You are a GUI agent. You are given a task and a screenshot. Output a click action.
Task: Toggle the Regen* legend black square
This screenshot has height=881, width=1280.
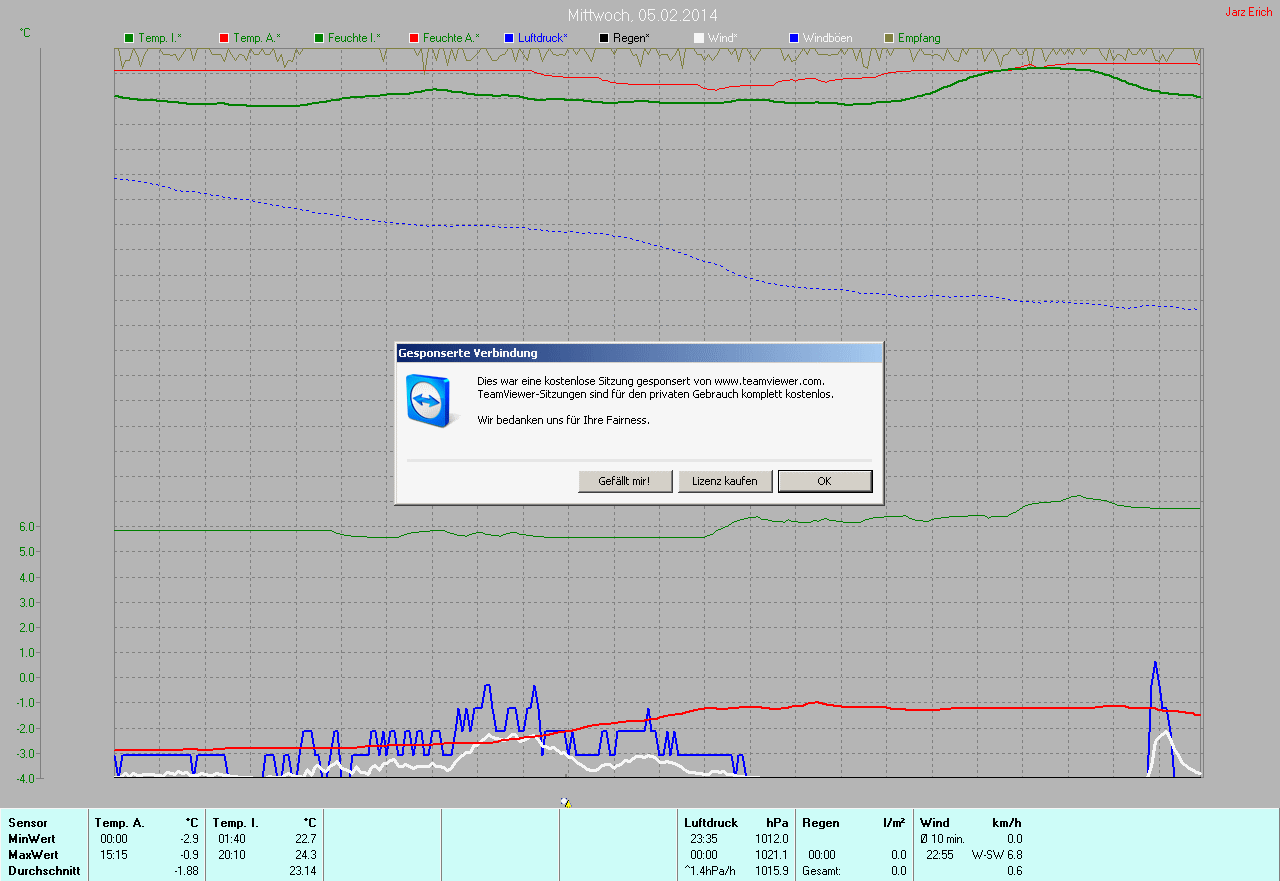pyautogui.click(x=604, y=38)
